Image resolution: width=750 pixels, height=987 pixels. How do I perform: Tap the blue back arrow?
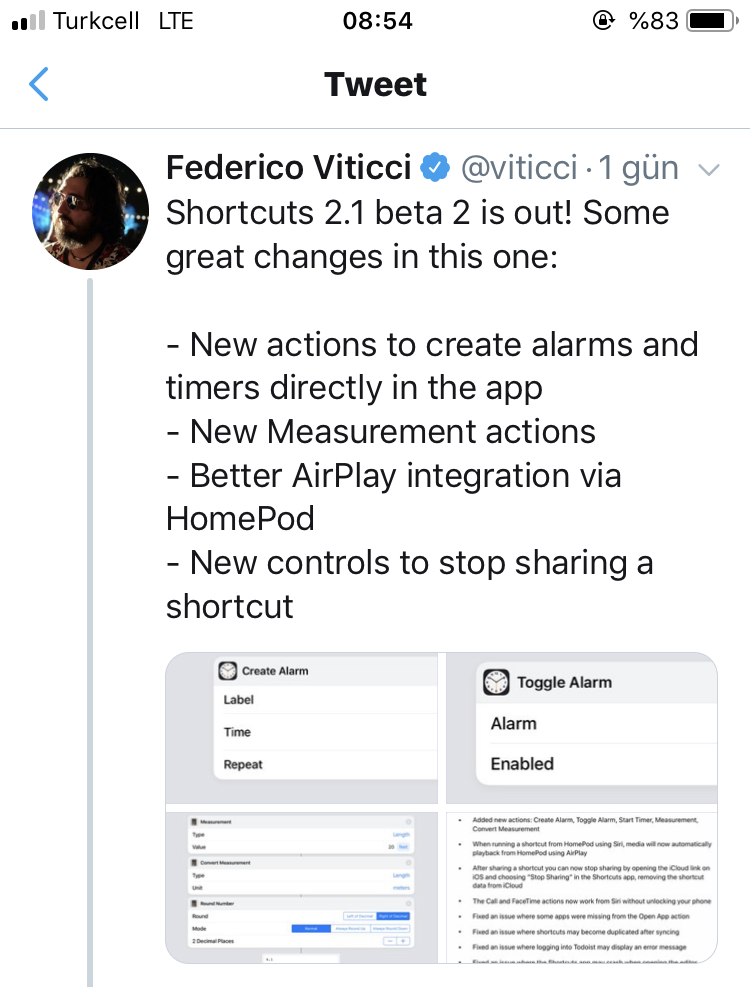[x=39, y=84]
